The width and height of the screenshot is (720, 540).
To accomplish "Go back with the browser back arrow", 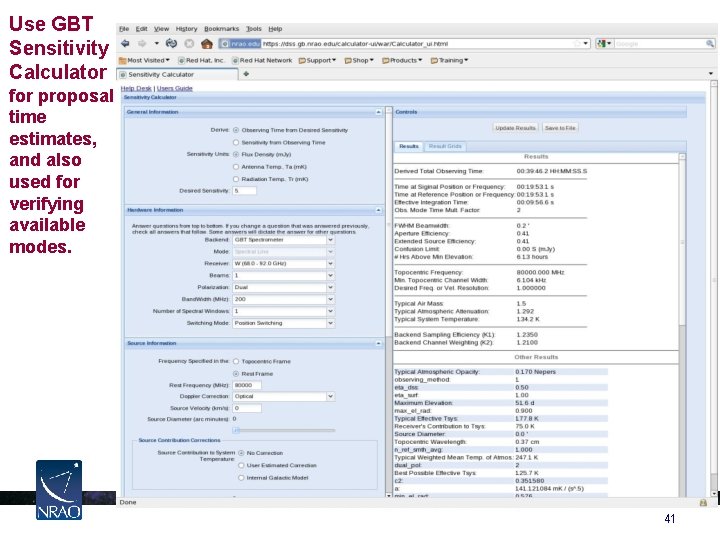I will point(125,44).
